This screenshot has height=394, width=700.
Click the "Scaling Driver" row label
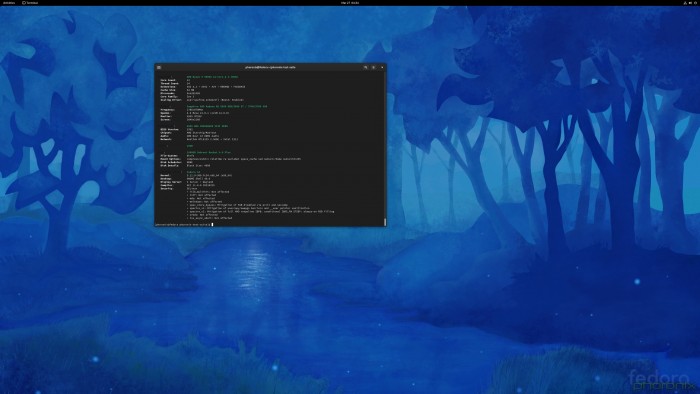[x=171, y=100]
